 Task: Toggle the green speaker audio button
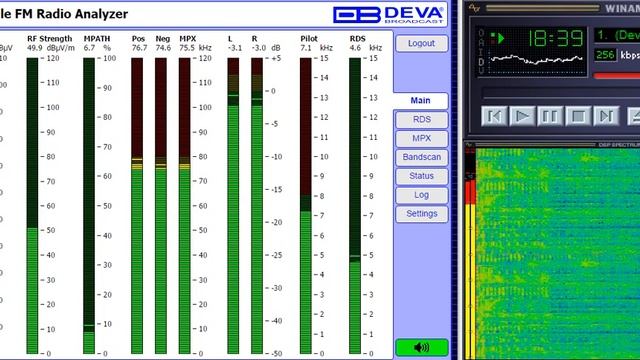click(422, 347)
